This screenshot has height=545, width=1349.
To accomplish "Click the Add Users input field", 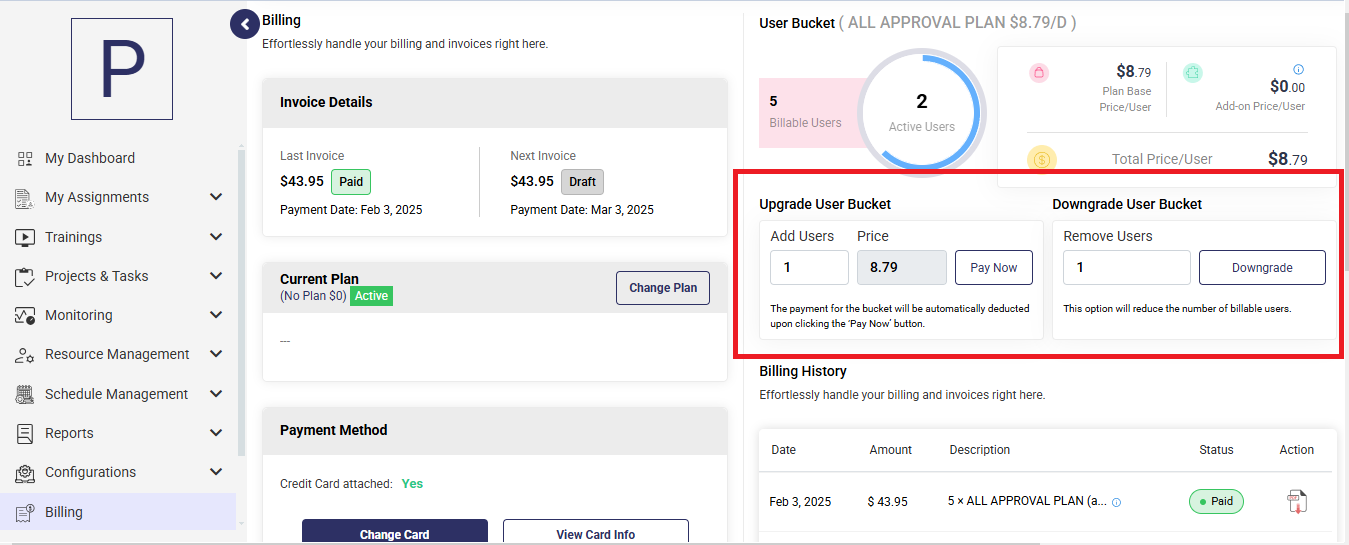I will pyautogui.click(x=809, y=268).
